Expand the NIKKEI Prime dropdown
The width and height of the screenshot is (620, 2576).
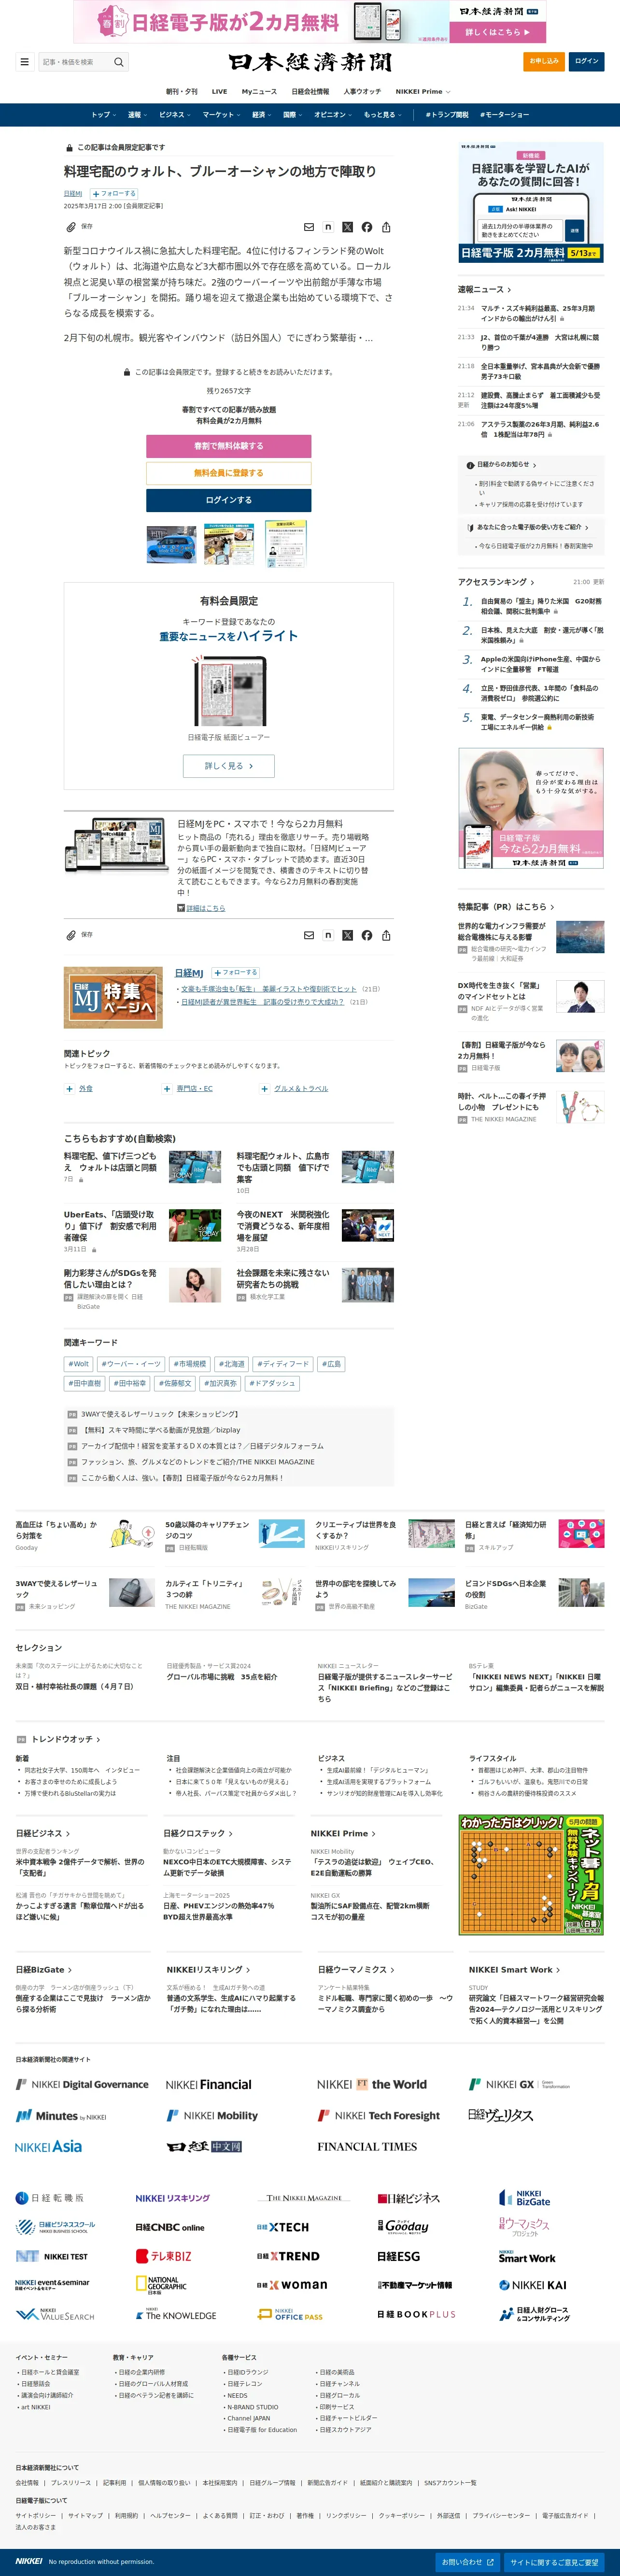[423, 91]
